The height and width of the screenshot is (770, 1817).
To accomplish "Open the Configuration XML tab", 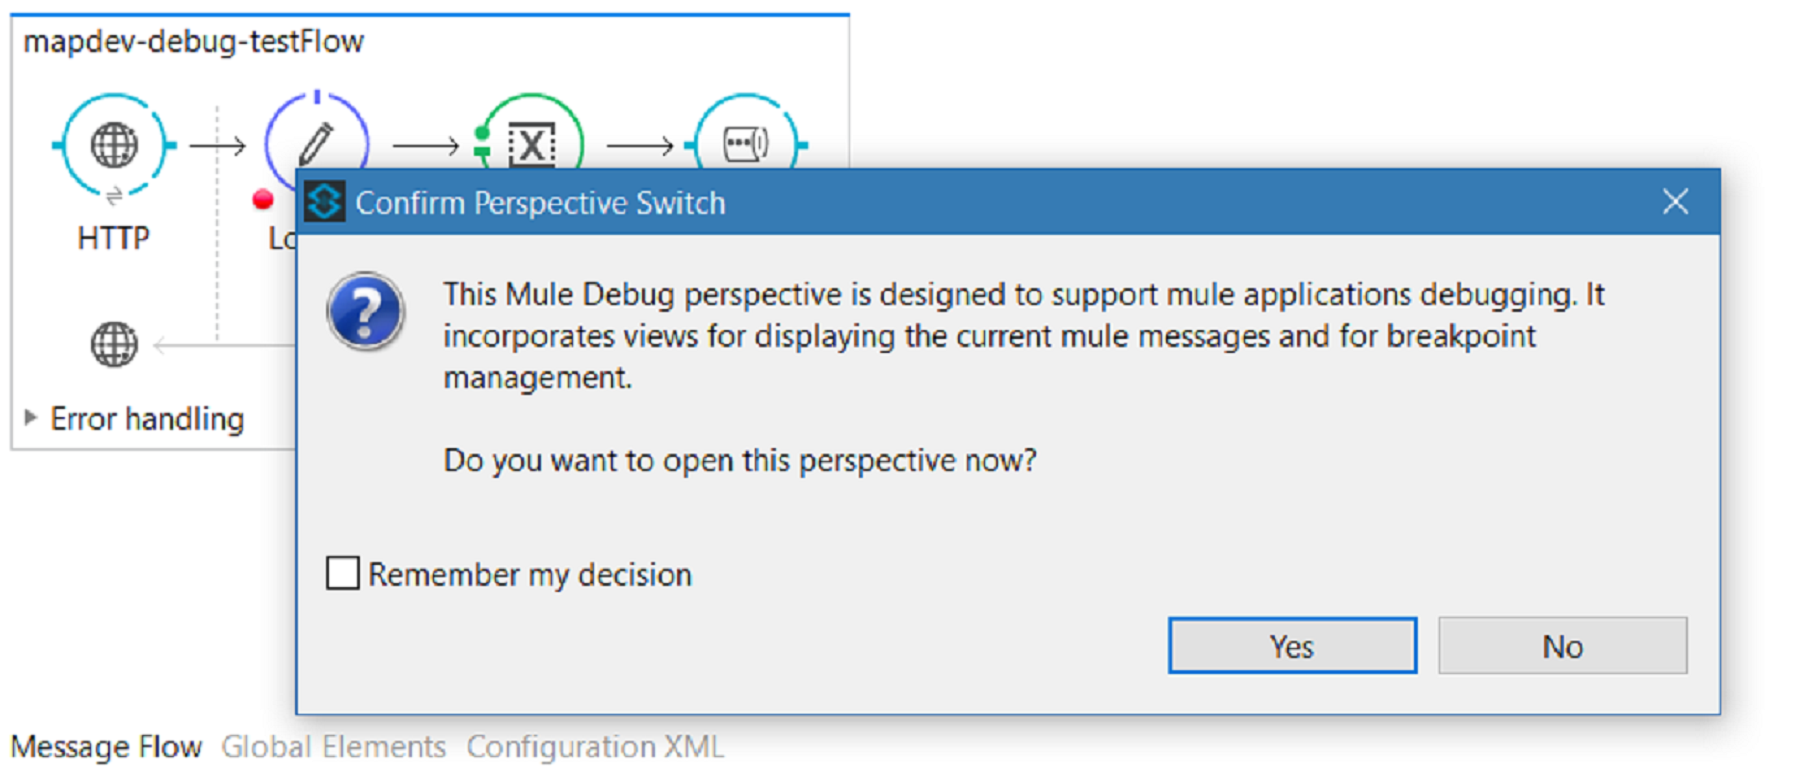I will coord(595,747).
